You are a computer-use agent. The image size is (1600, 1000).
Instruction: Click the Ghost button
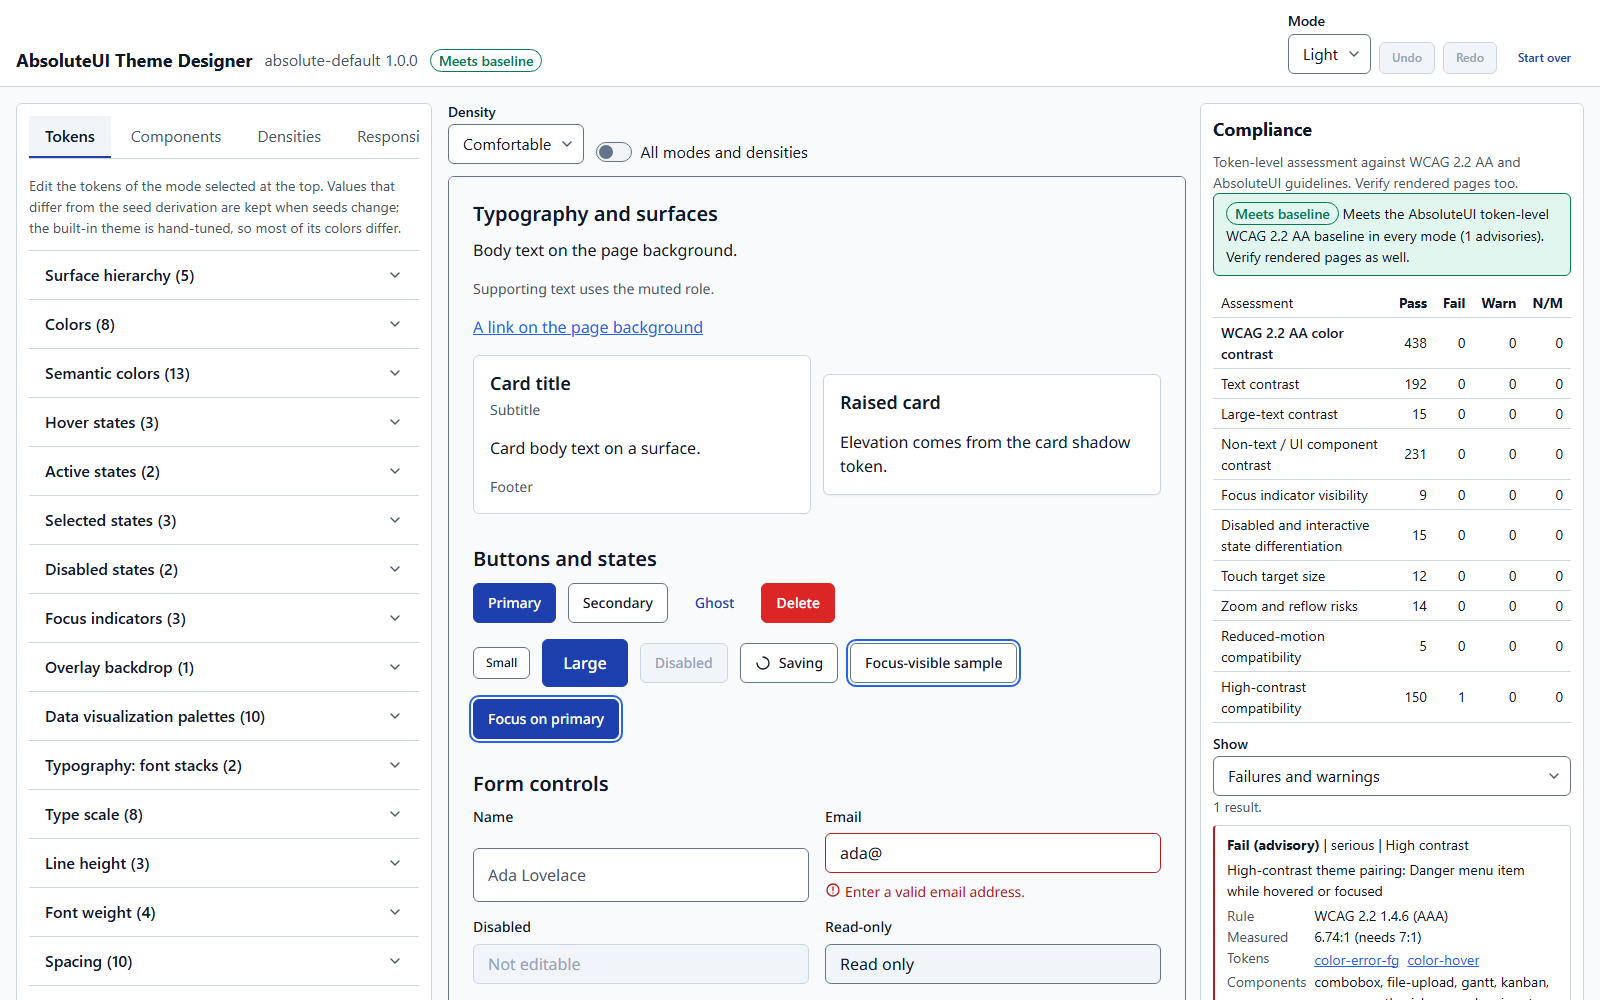714,603
